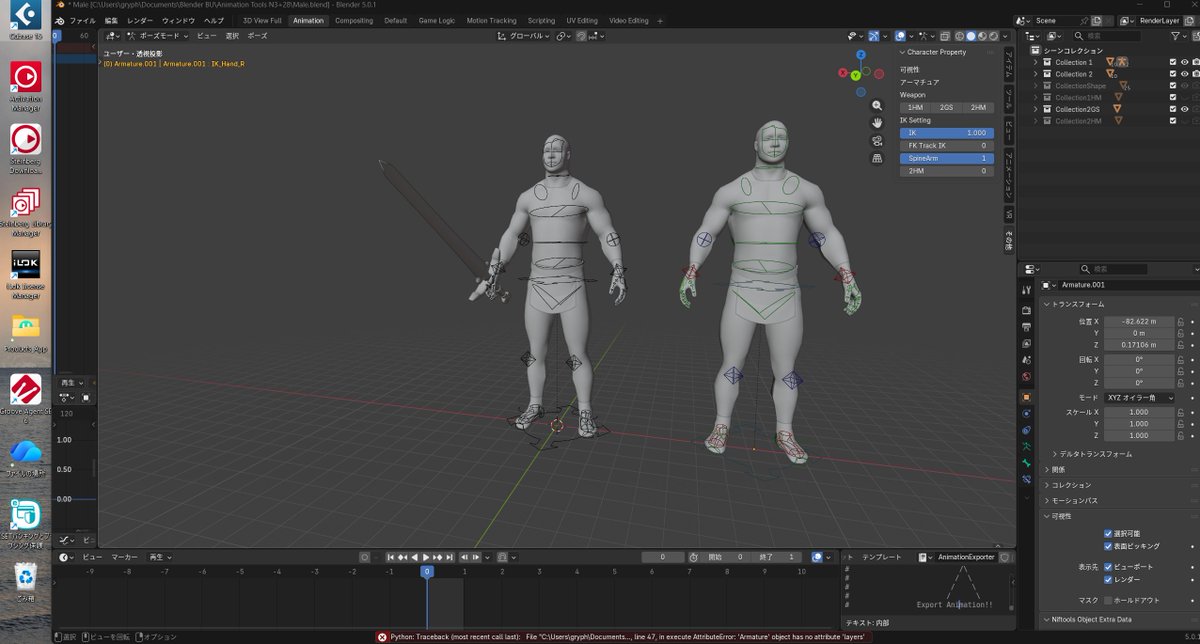Switch to orthographic grid view icon

(877, 158)
